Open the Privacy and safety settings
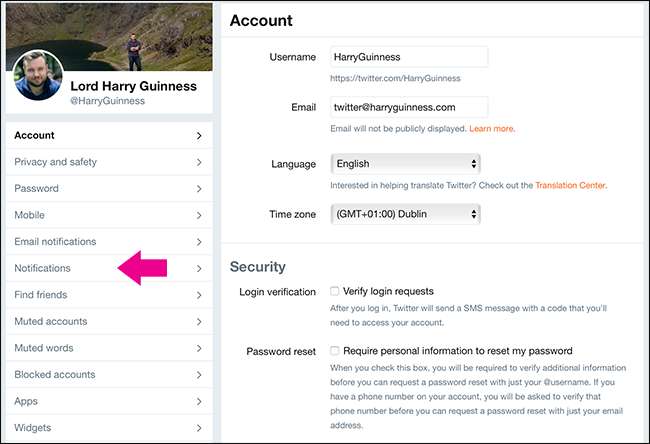This screenshot has width=650, height=444. (56, 162)
